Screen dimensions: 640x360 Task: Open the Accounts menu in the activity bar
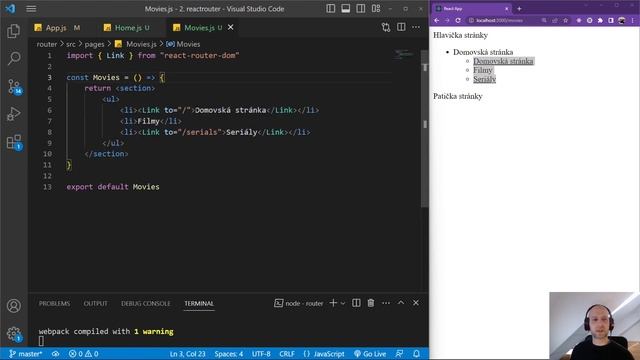(13, 306)
